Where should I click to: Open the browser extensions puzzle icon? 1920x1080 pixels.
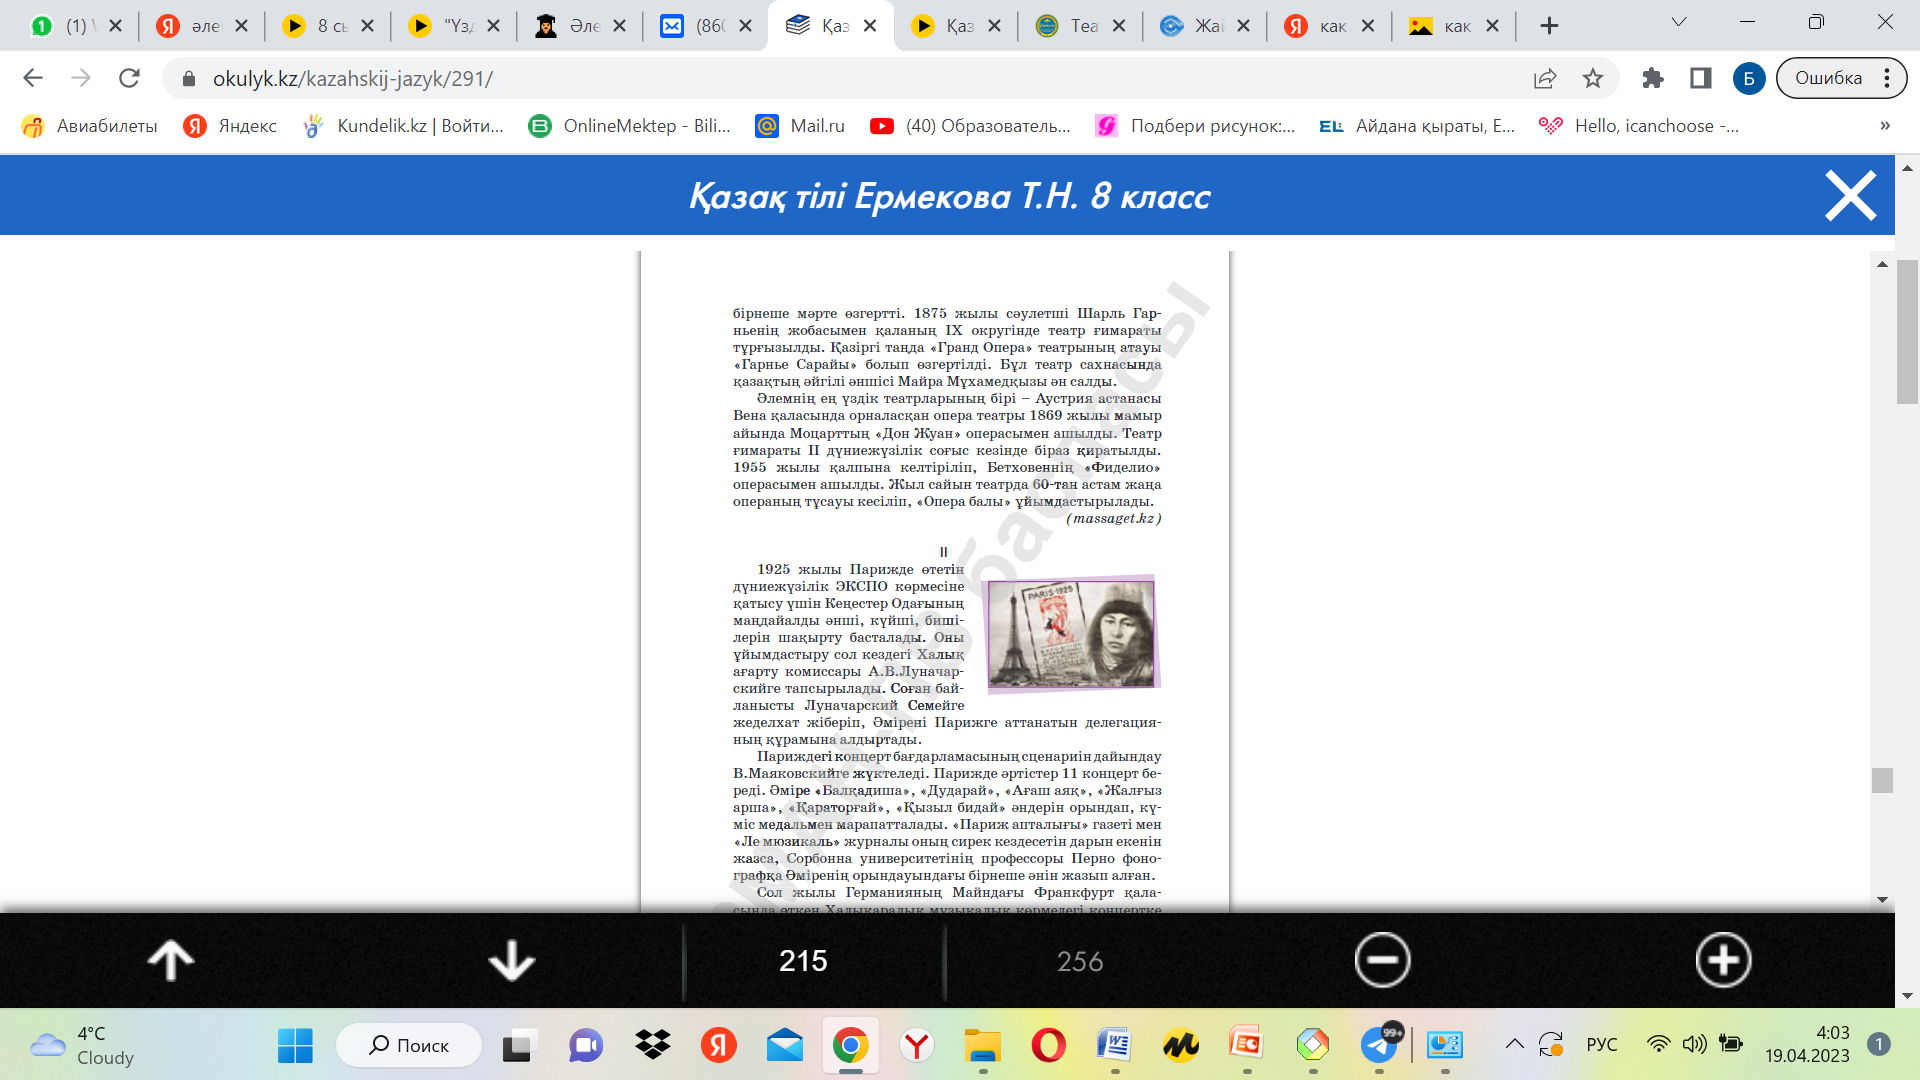(1653, 78)
